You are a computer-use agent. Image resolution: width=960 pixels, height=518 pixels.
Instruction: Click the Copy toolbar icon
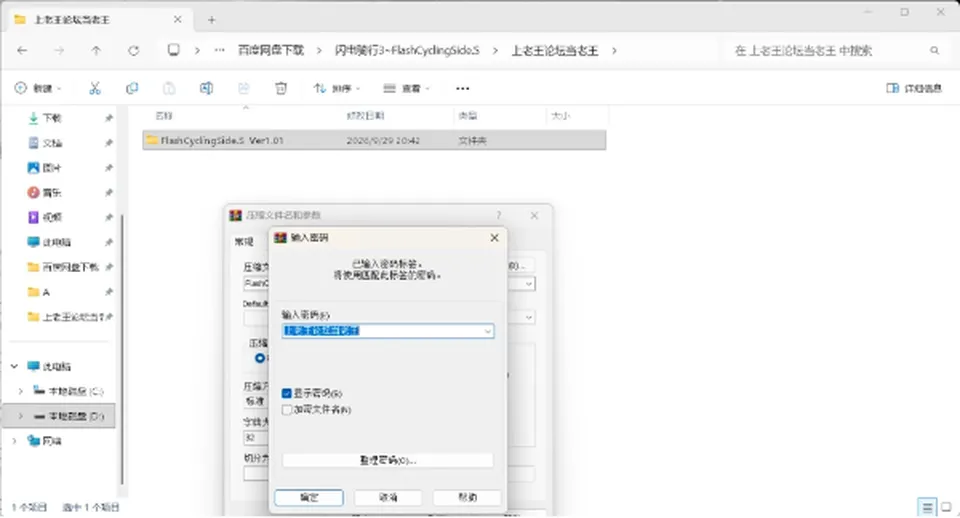click(x=132, y=88)
